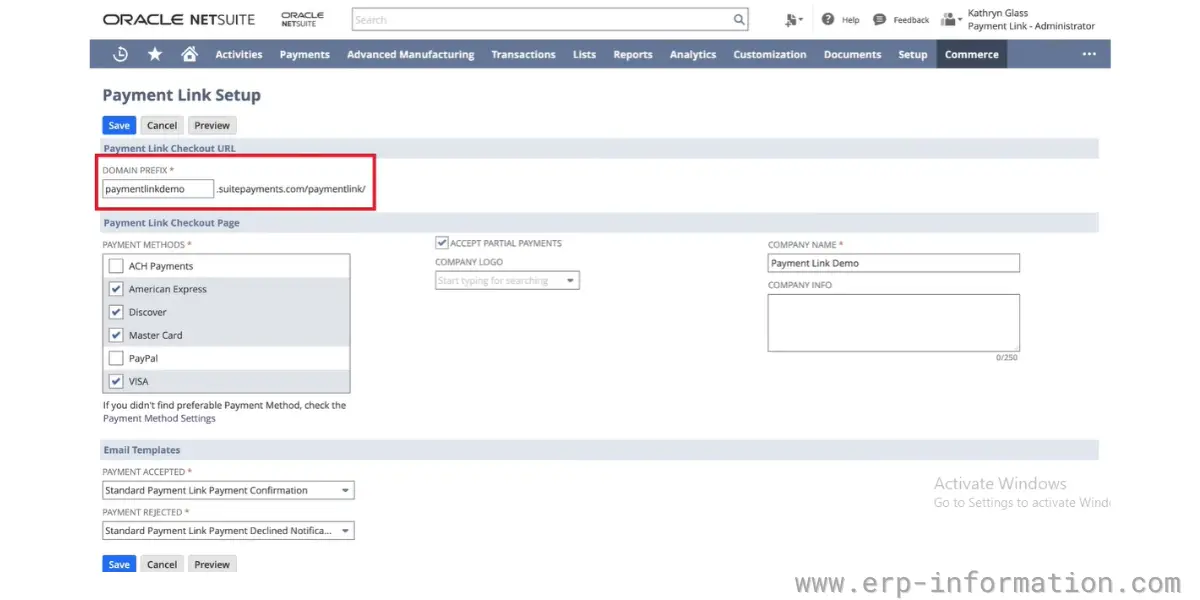Open the Customization menu

[x=770, y=54]
